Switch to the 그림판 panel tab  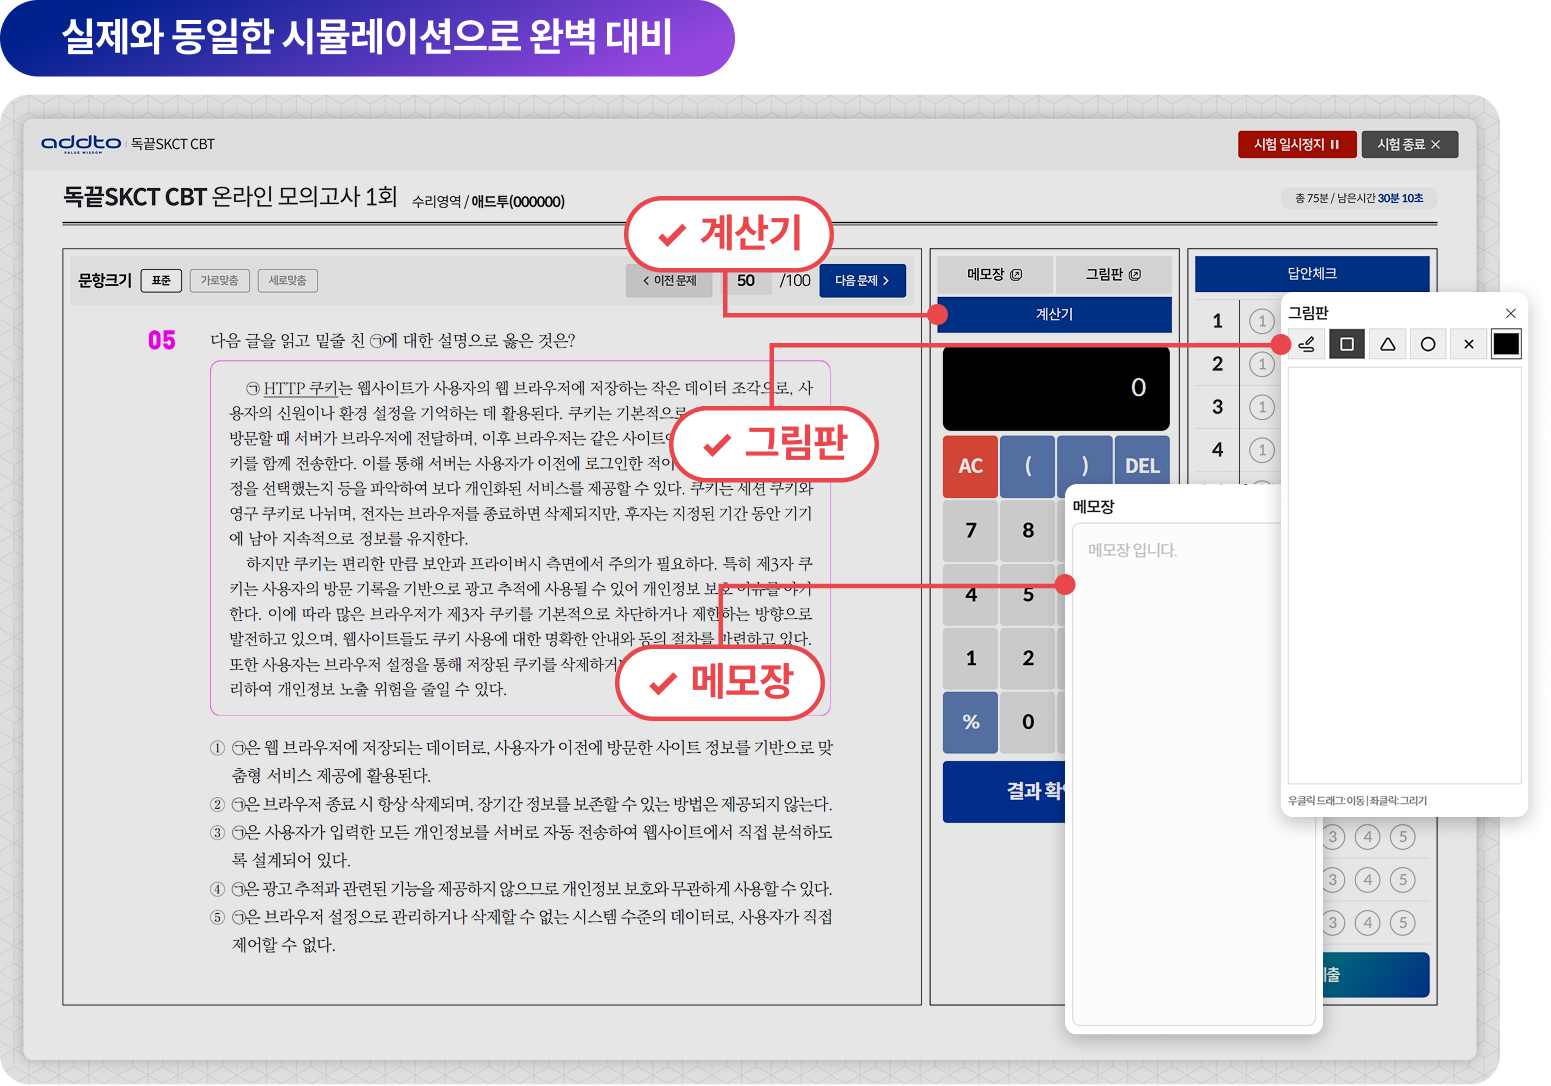(x=1113, y=273)
